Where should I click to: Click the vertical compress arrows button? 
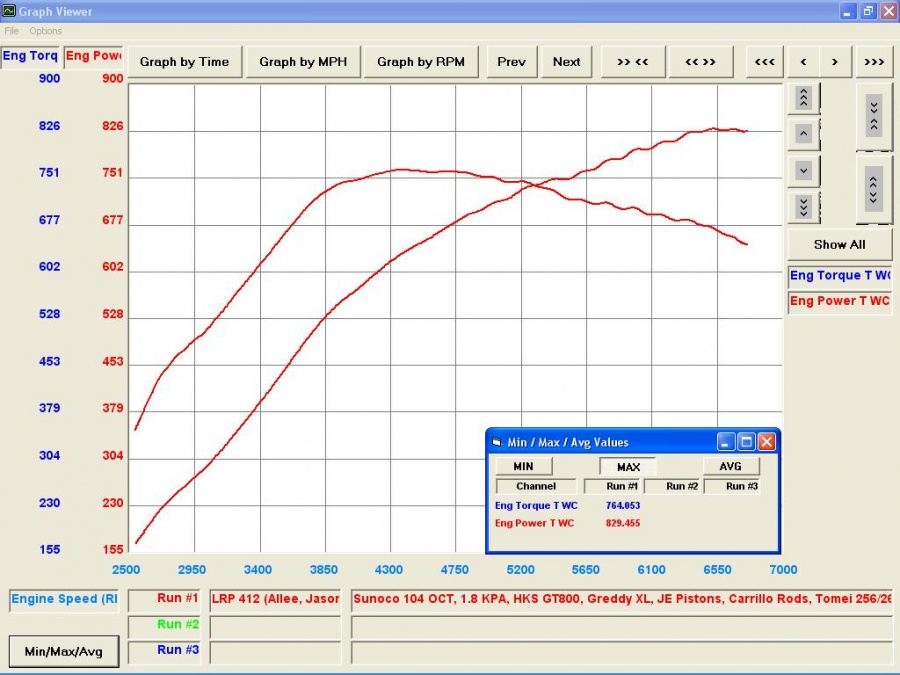tap(874, 117)
